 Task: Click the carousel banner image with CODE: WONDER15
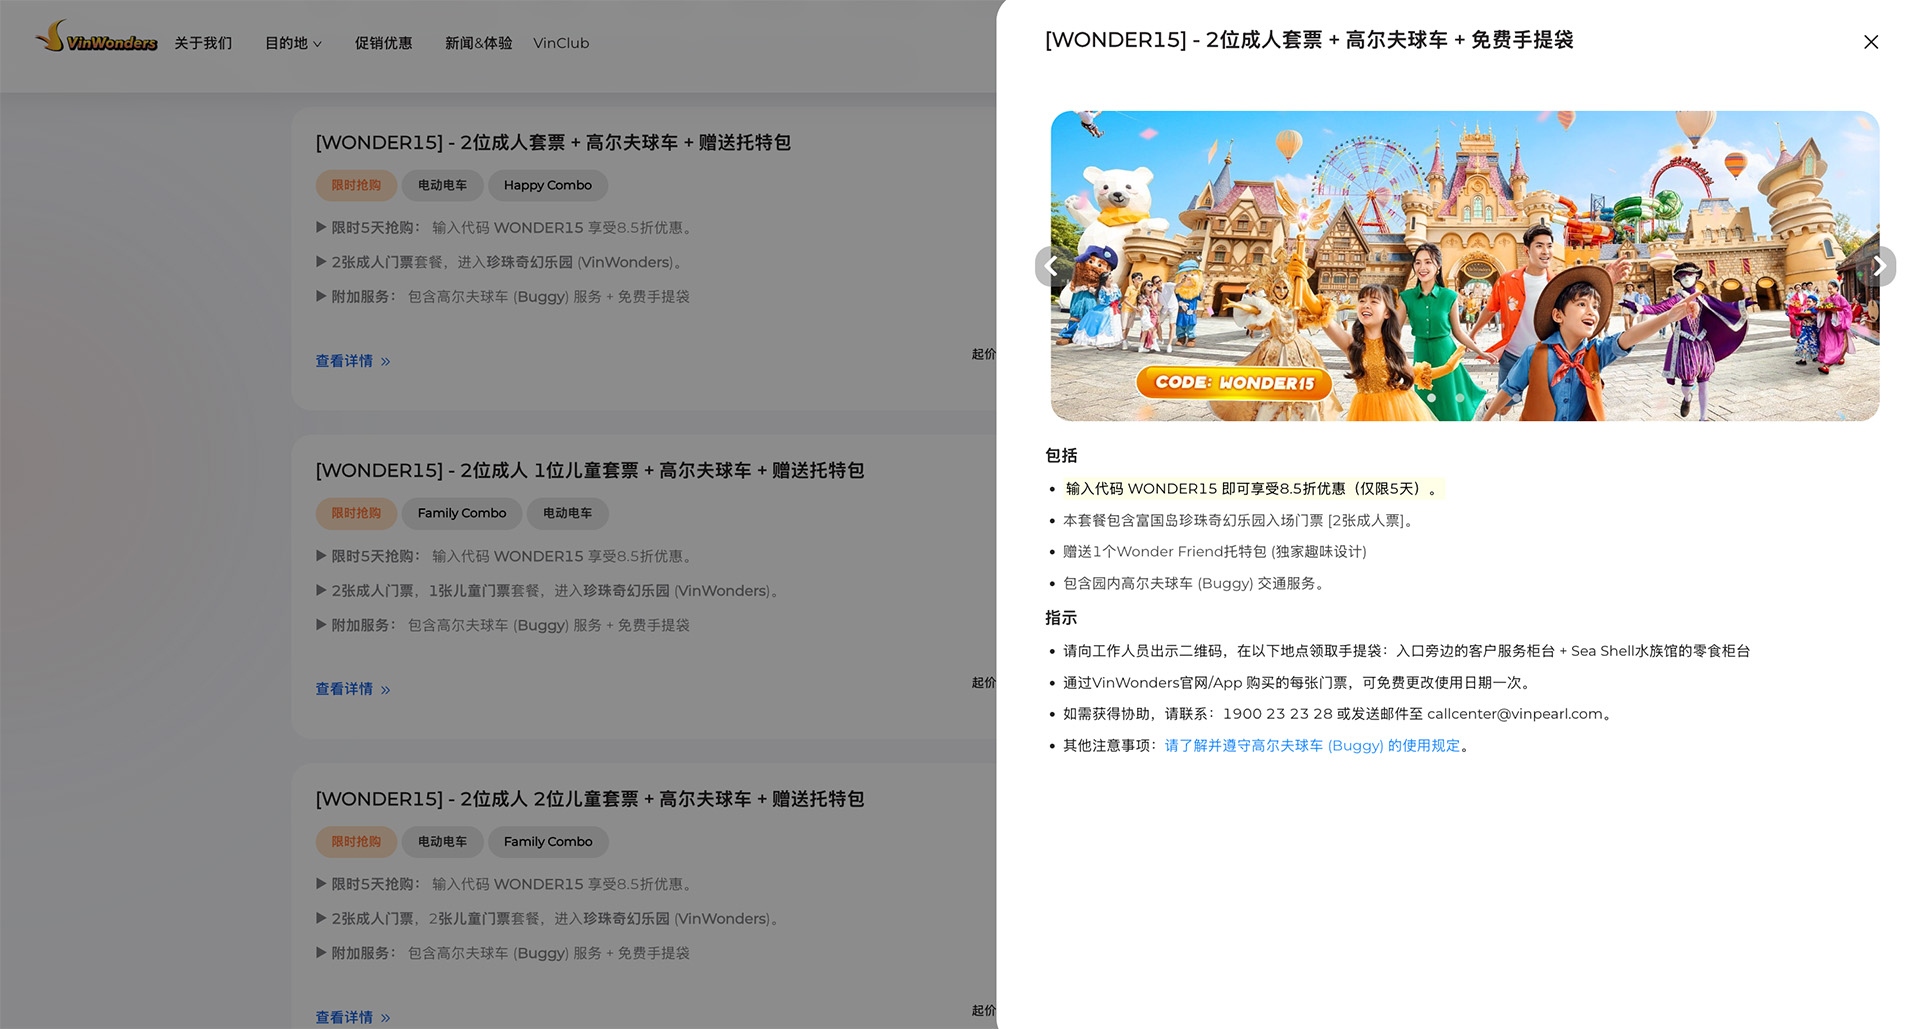tap(1464, 265)
